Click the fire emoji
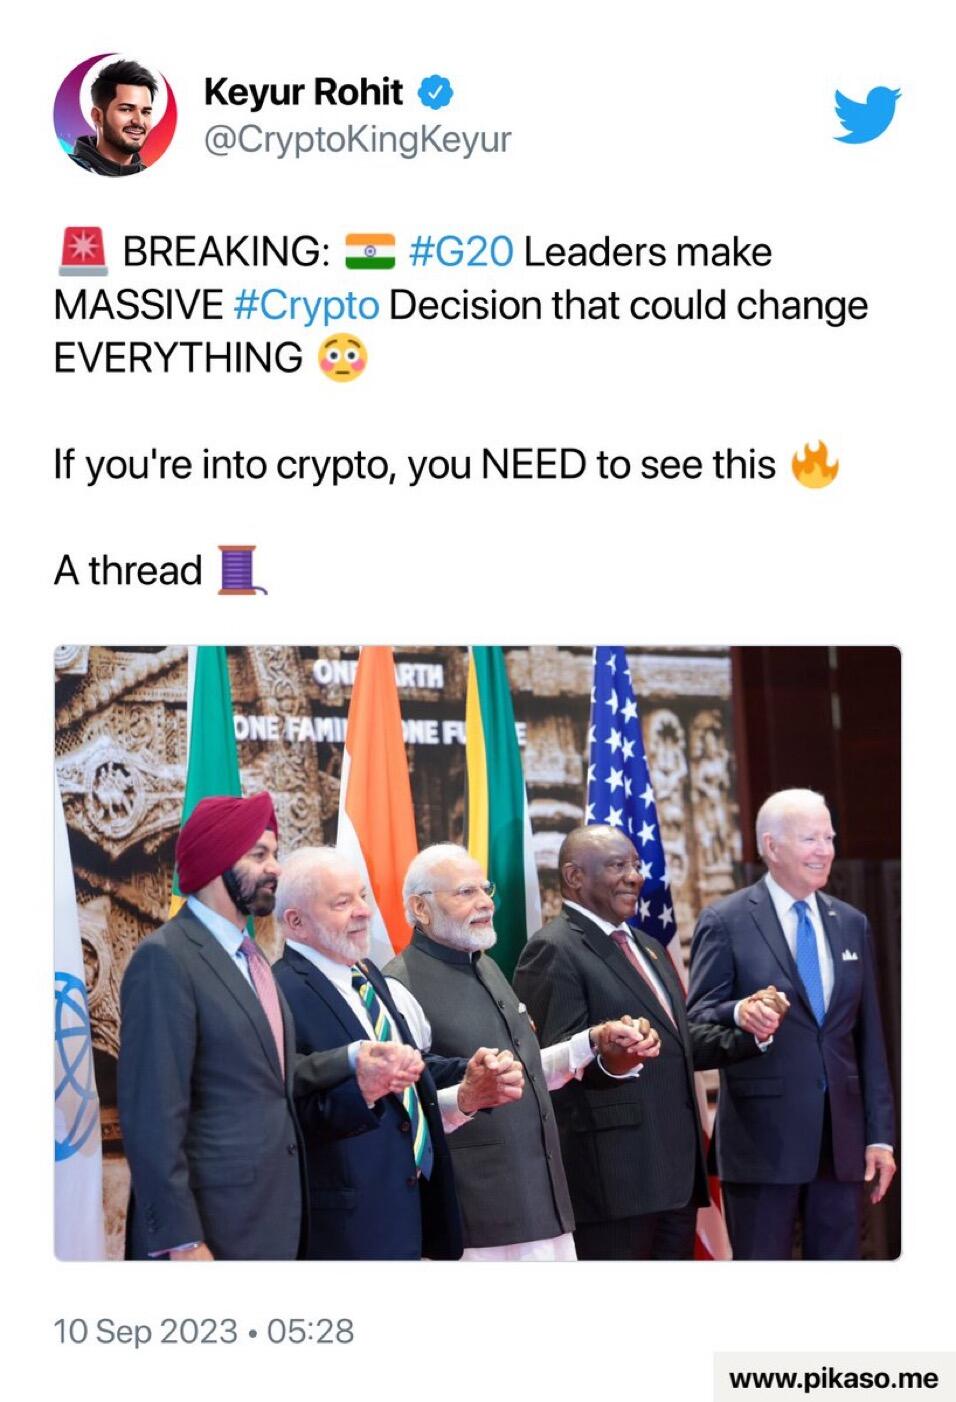956x1402 pixels. point(815,464)
